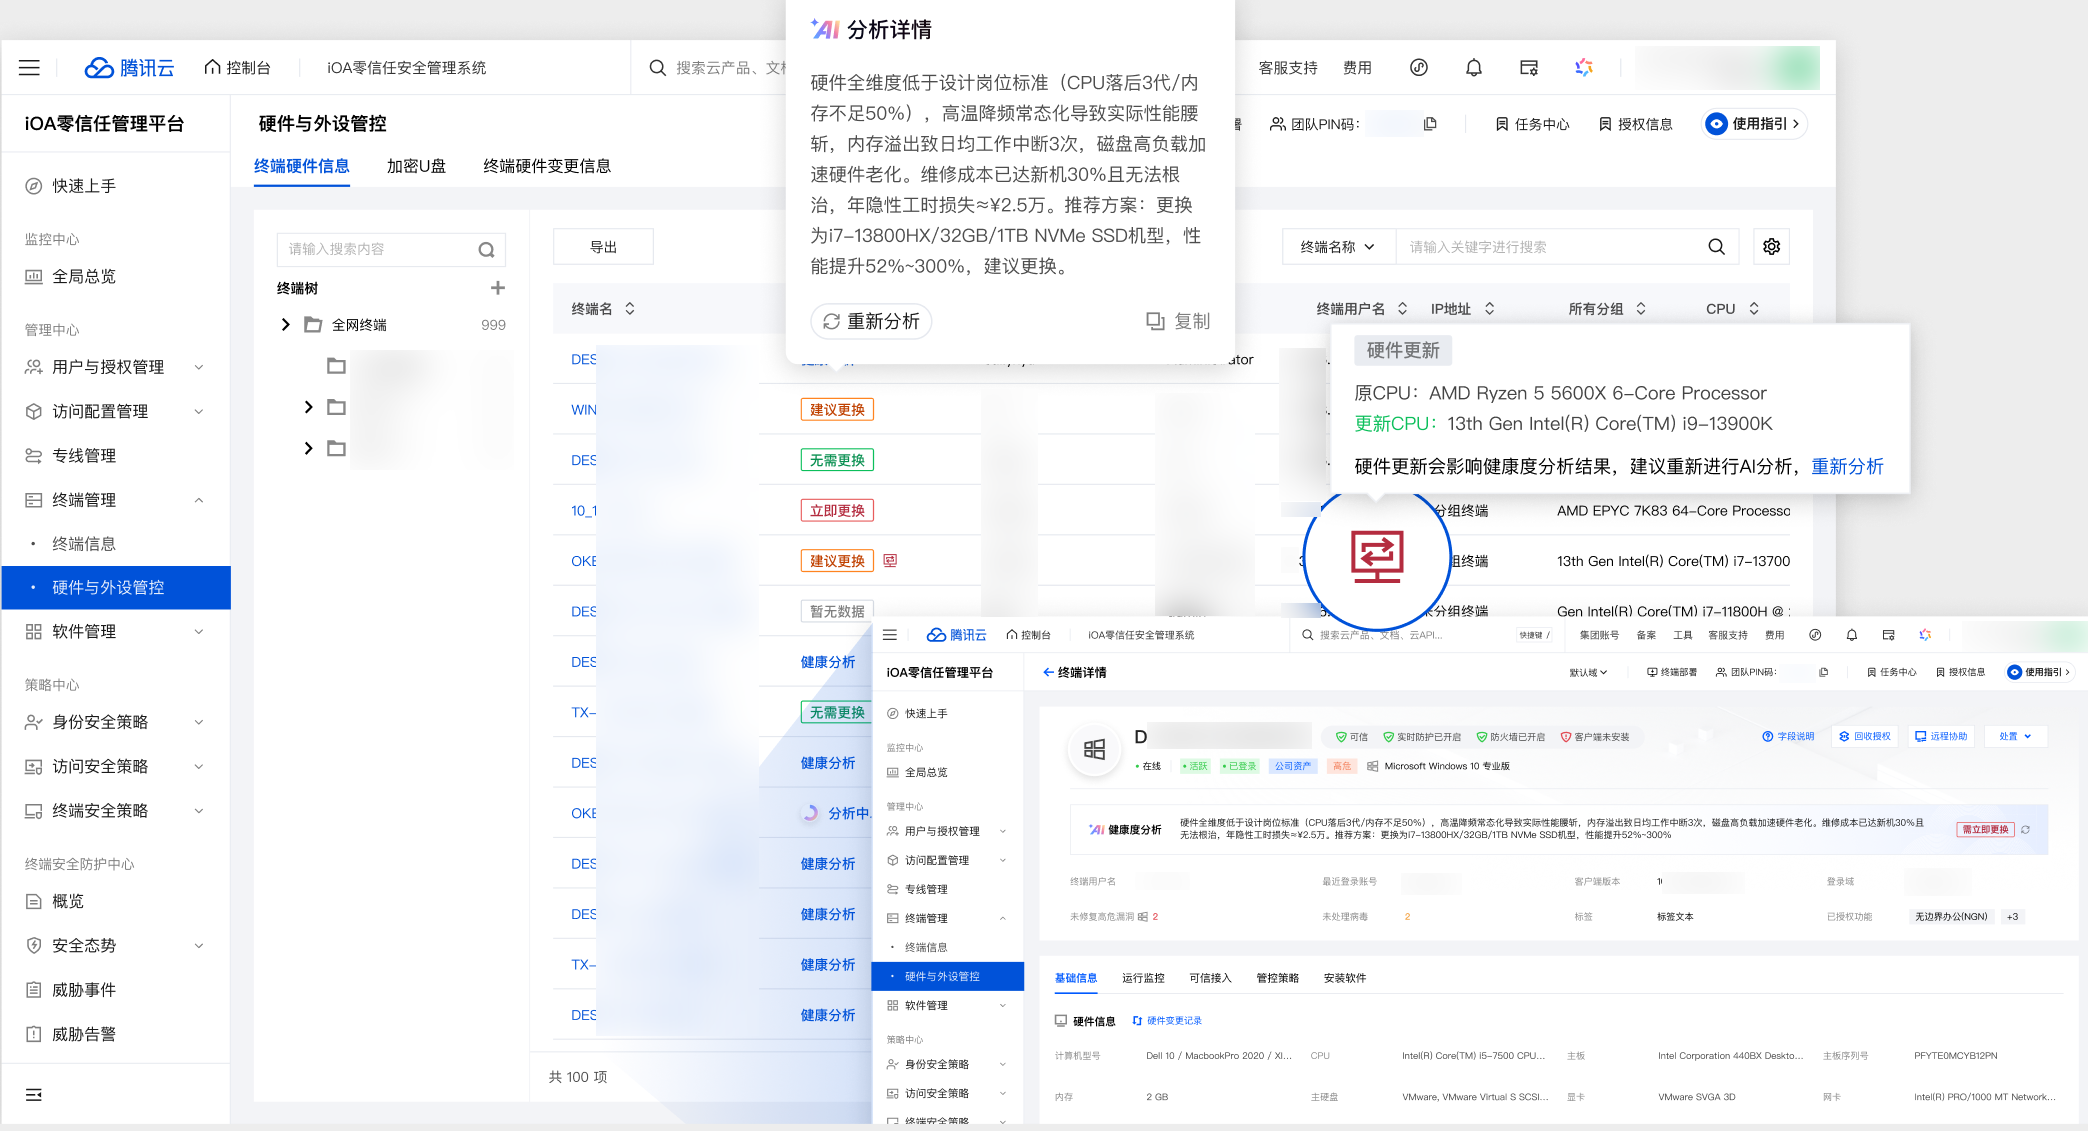Click the circular mini-program icon in main header
This screenshot has height=1131, width=2088.
(x=1418, y=68)
